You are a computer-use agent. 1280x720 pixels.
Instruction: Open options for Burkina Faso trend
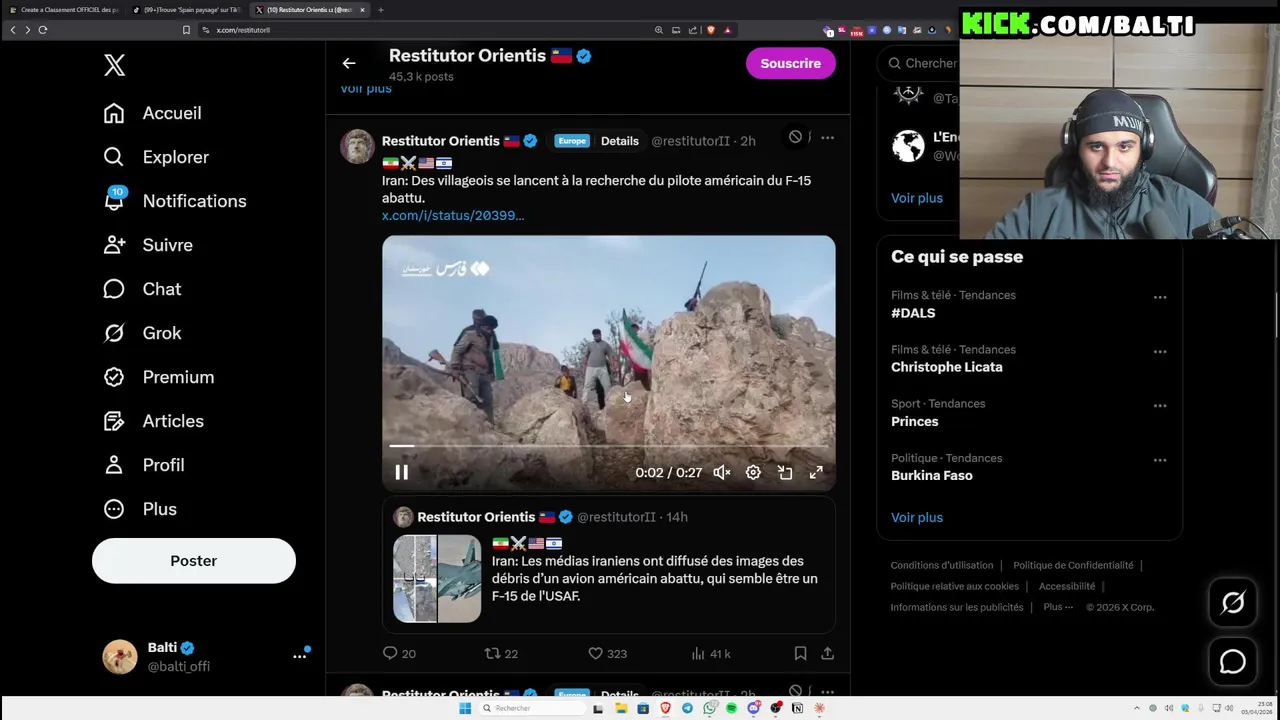pyautogui.click(x=1160, y=460)
